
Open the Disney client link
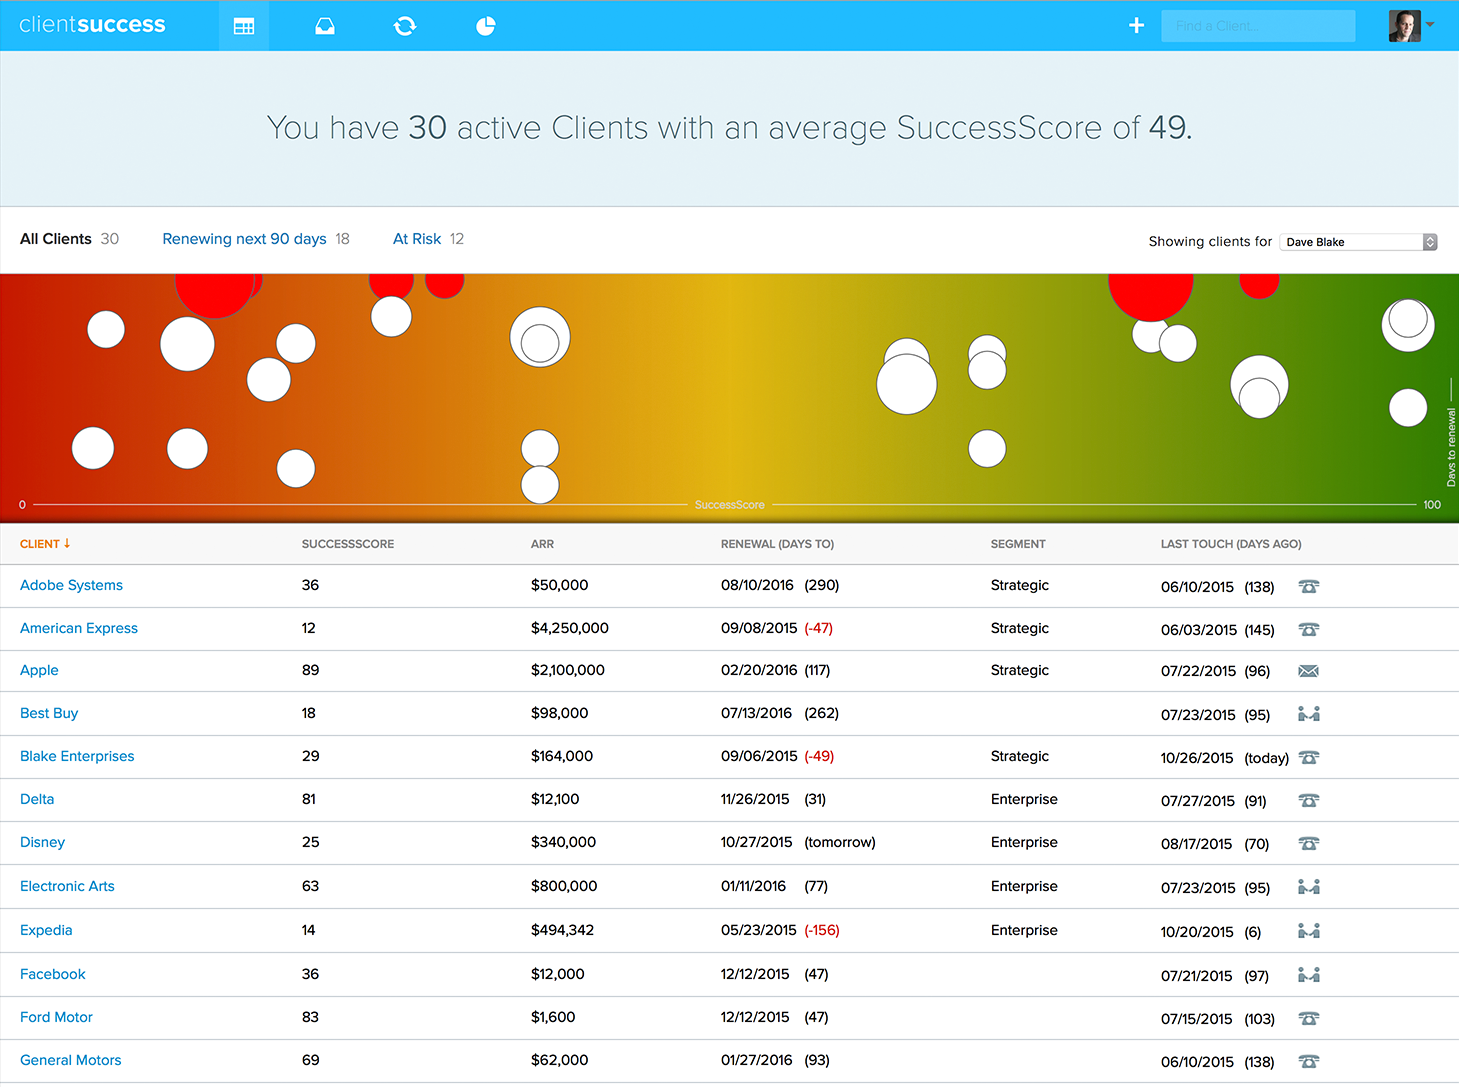(x=42, y=842)
